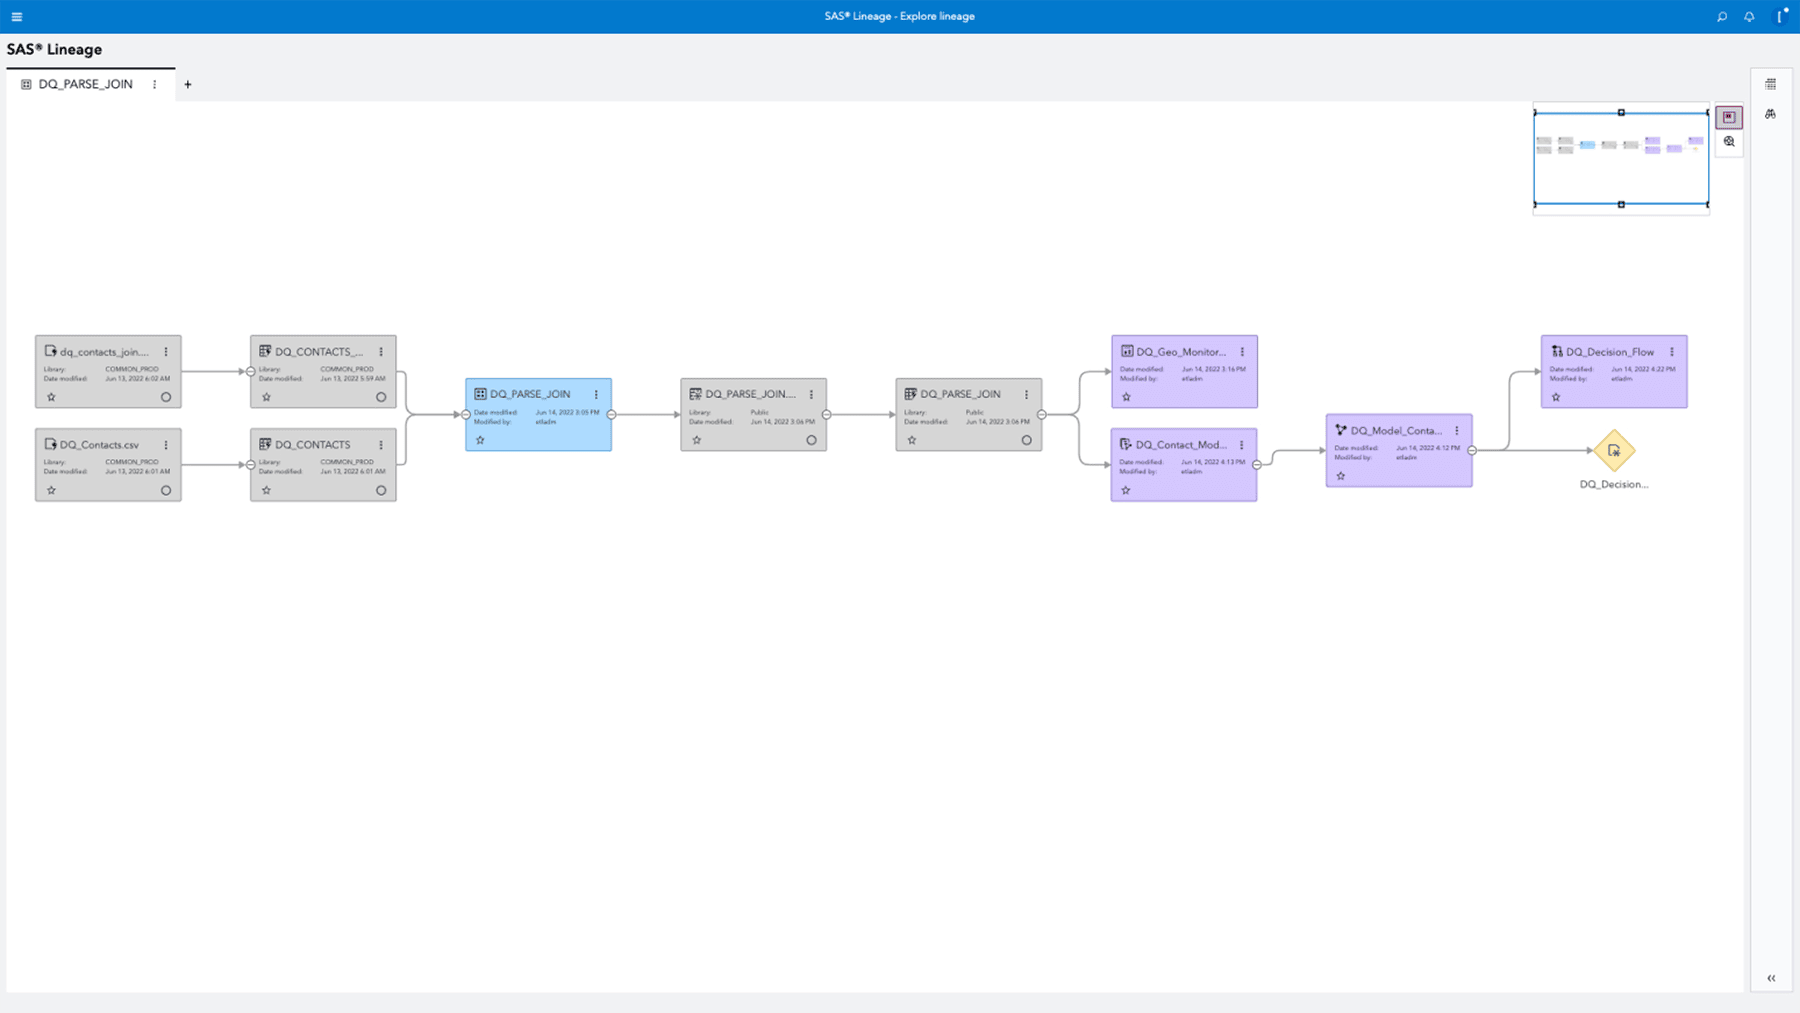Select the yellow DQ_Decision diamond node

pos(1615,451)
